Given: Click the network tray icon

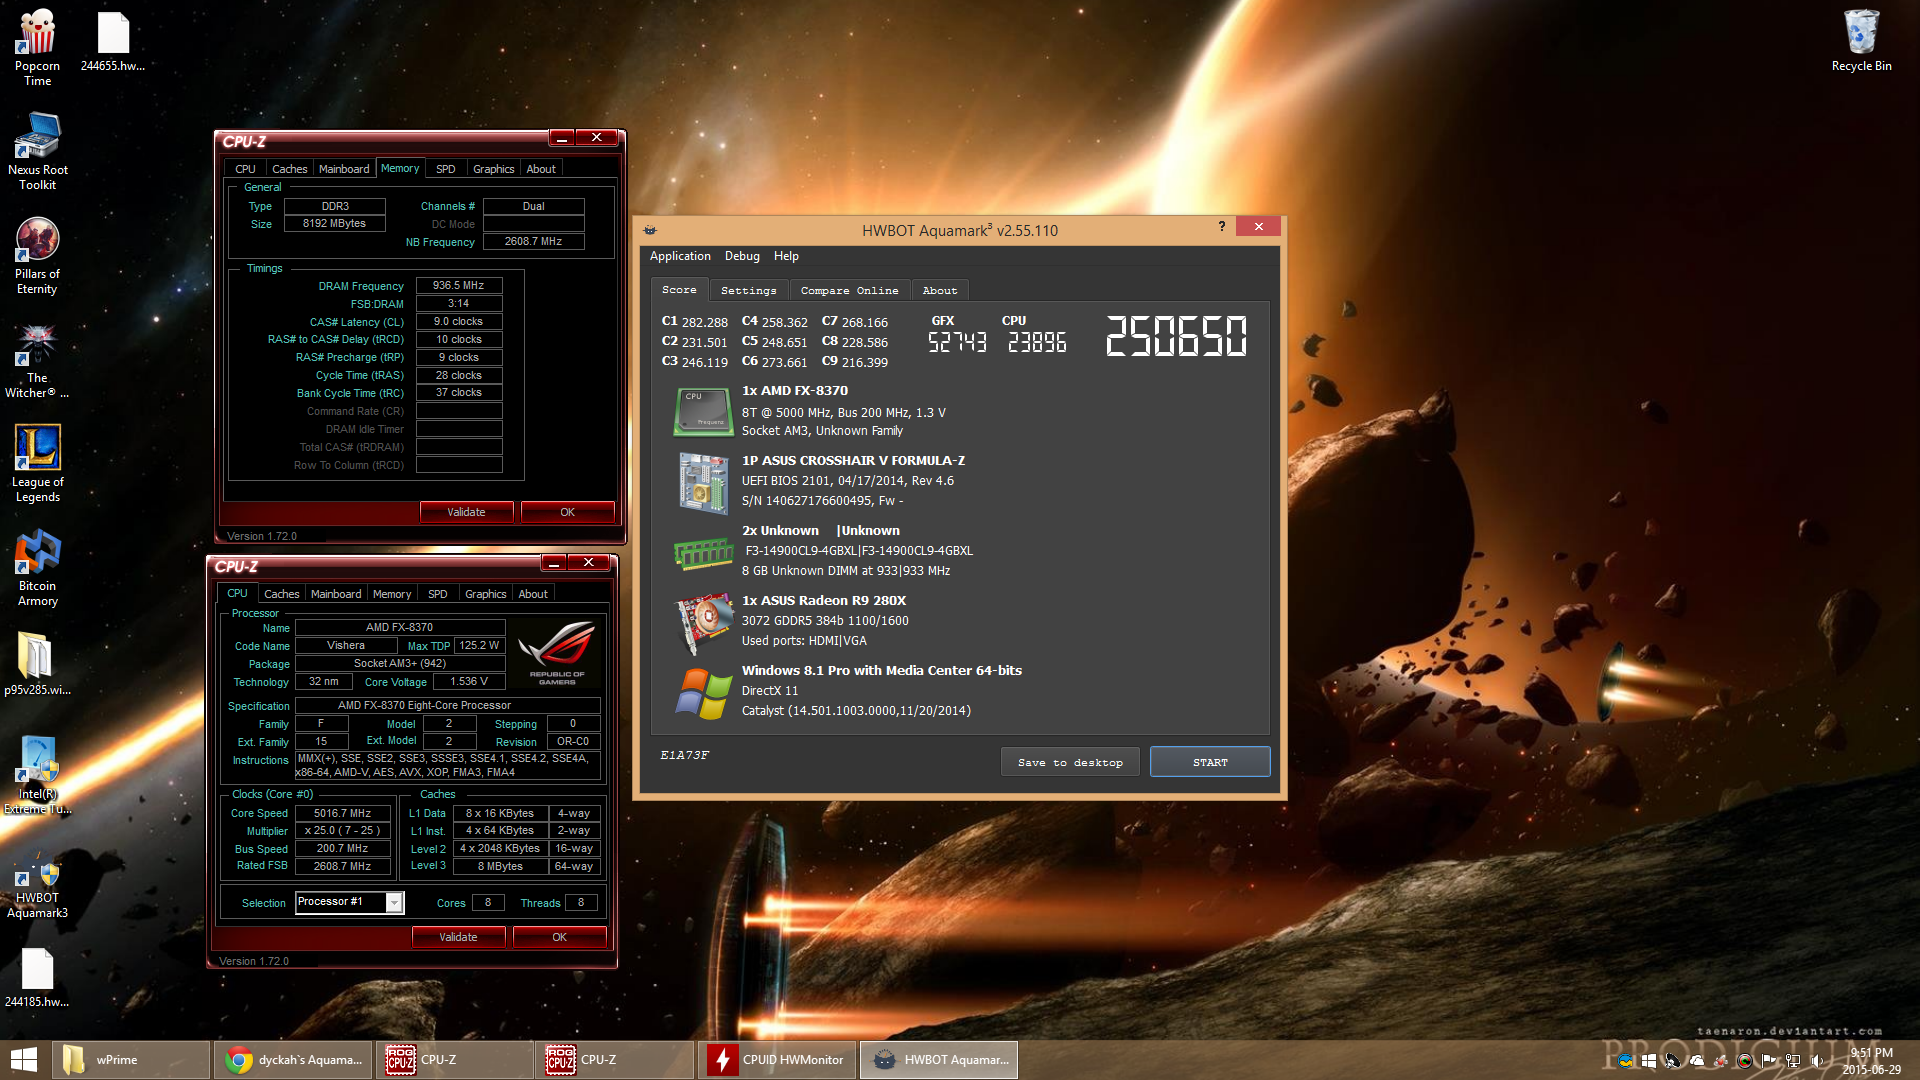Looking at the screenshot, I should pyautogui.click(x=1793, y=1061).
